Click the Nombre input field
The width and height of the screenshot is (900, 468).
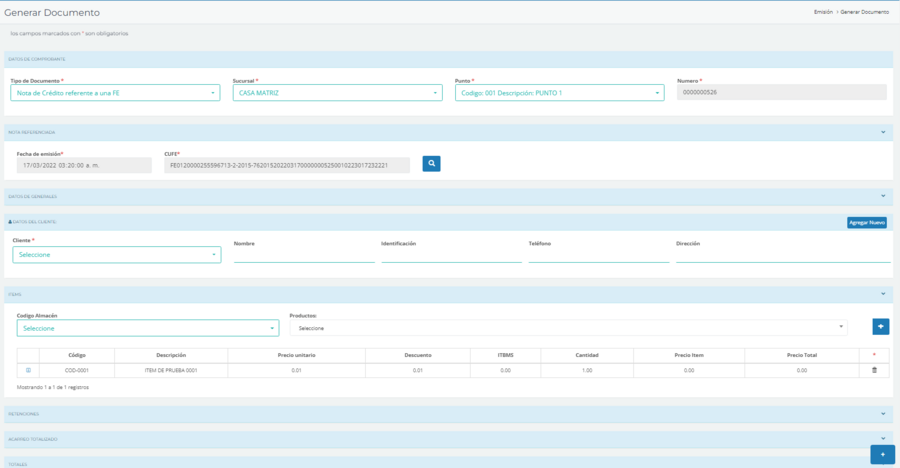point(304,256)
